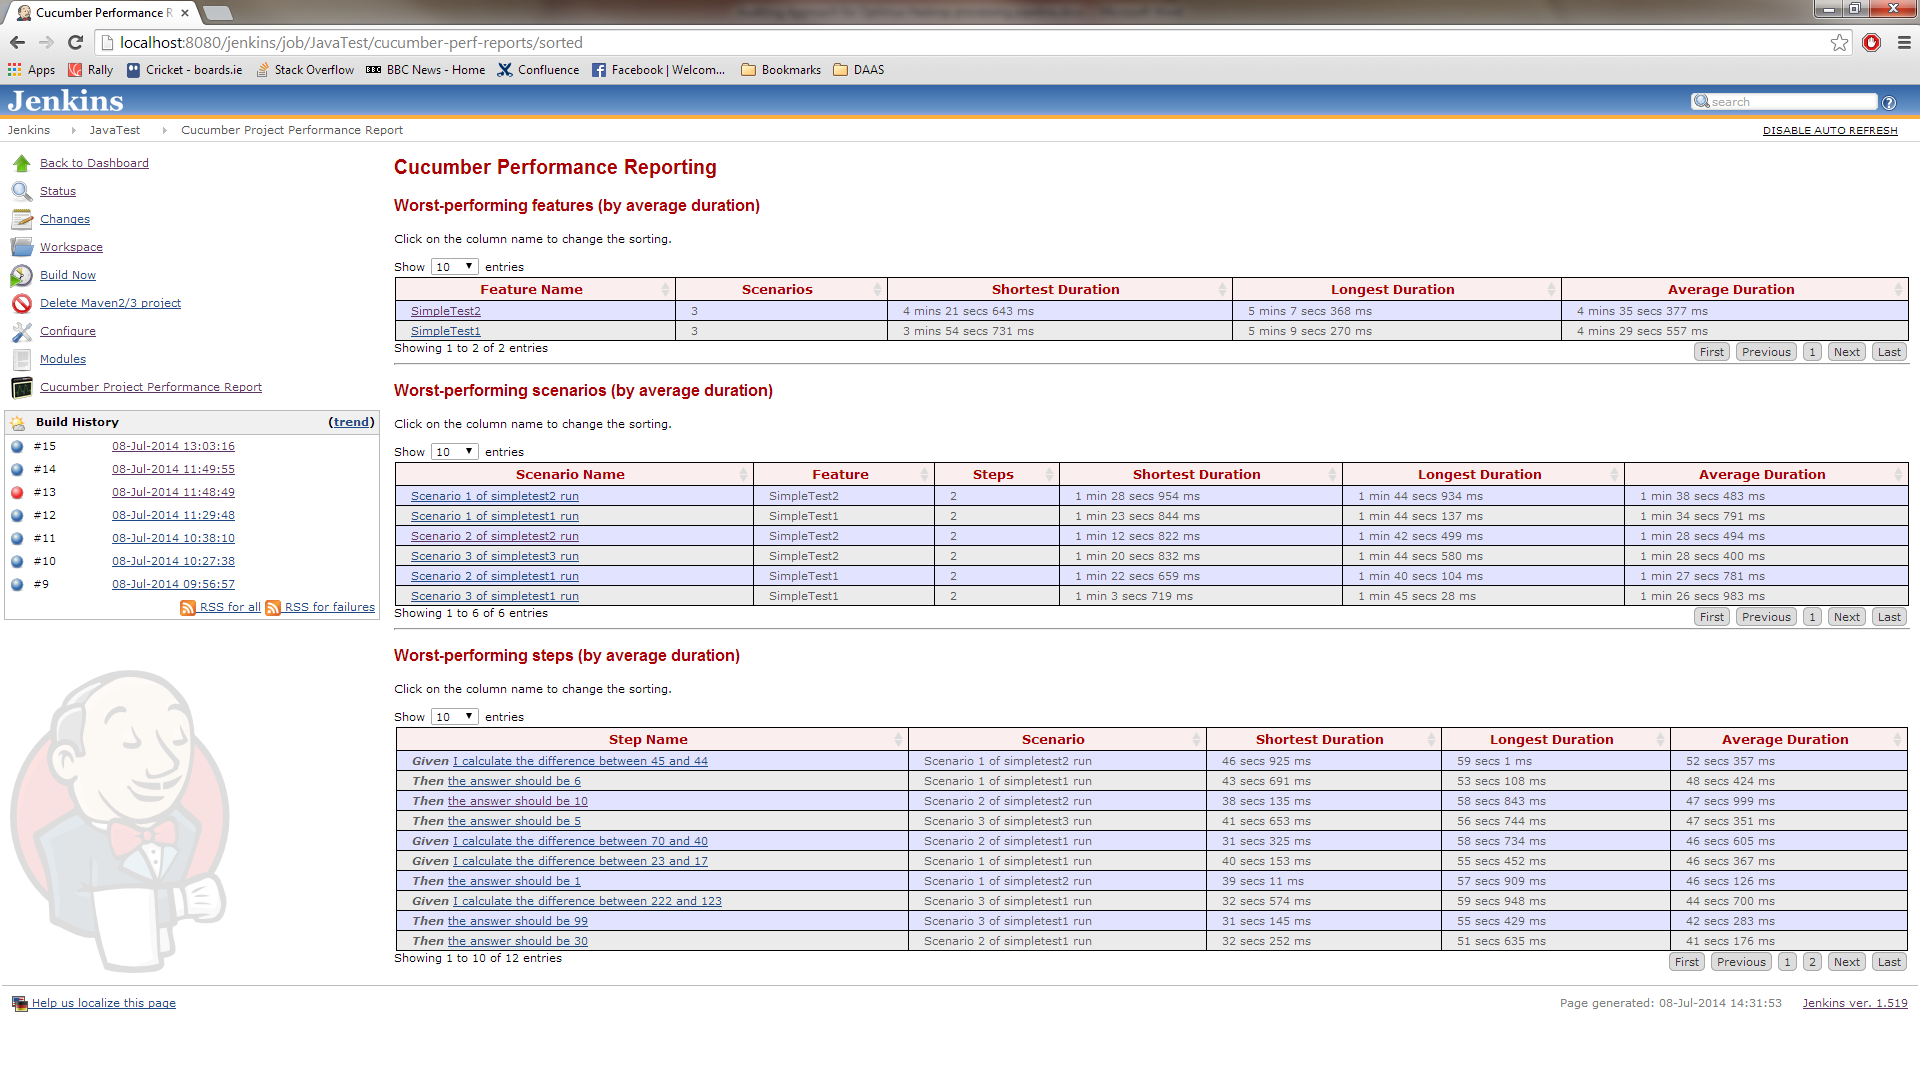
Task: Open the scenarios table entries count dropdown
Action: 454,452
